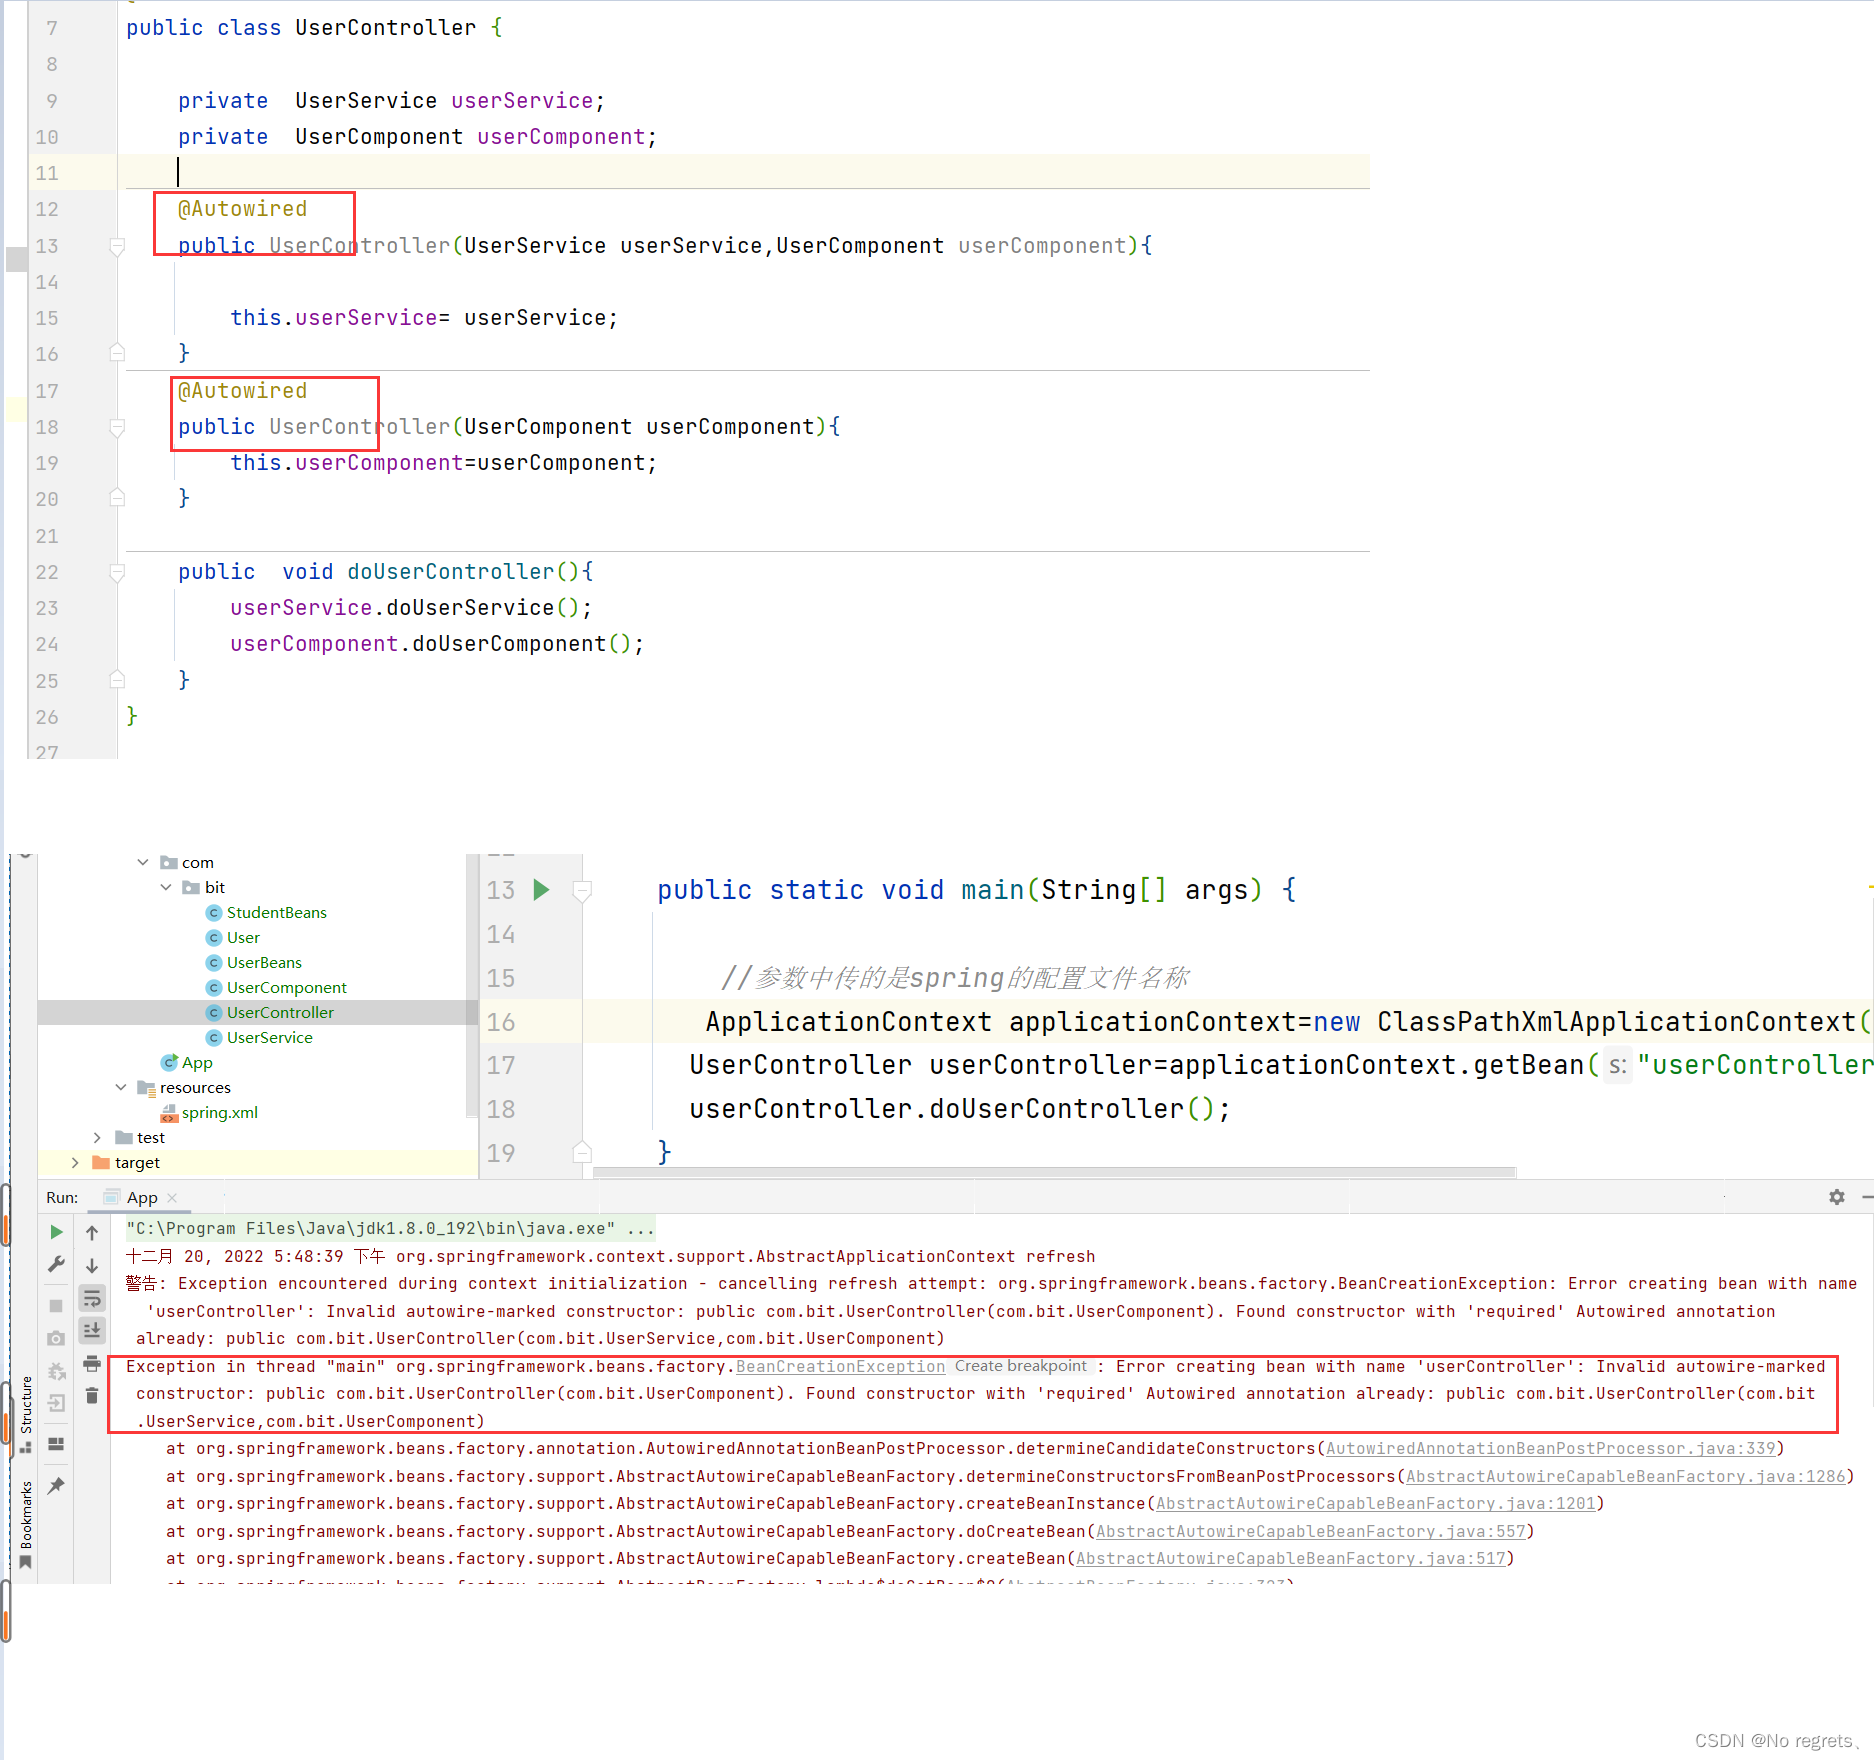Select UserService class in project tree

pyautogui.click(x=259, y=1037)
